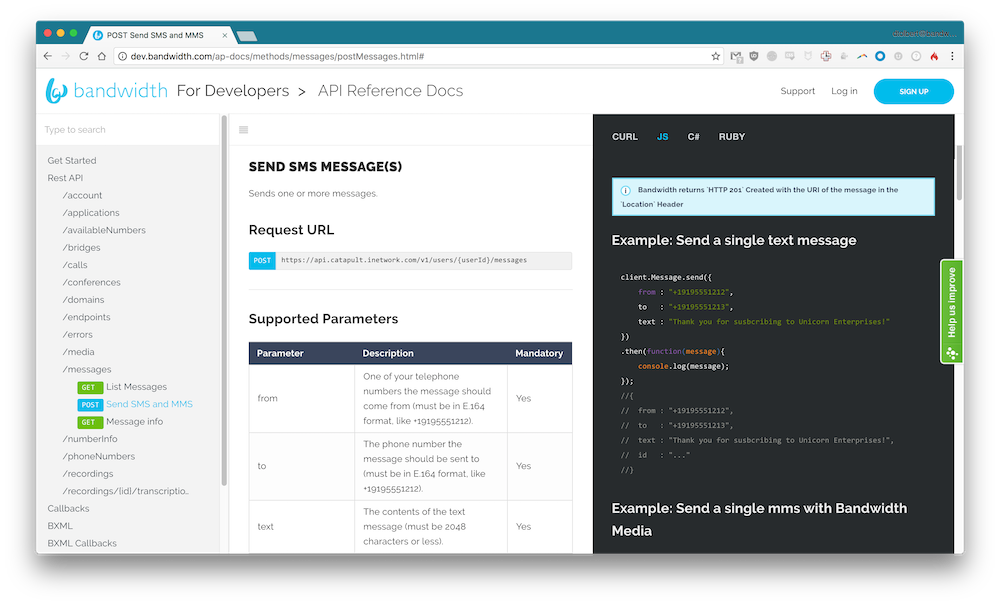Open the colorful arc extension icon
This screenshot has height=605, width=1000.
[x=862, y=56]
